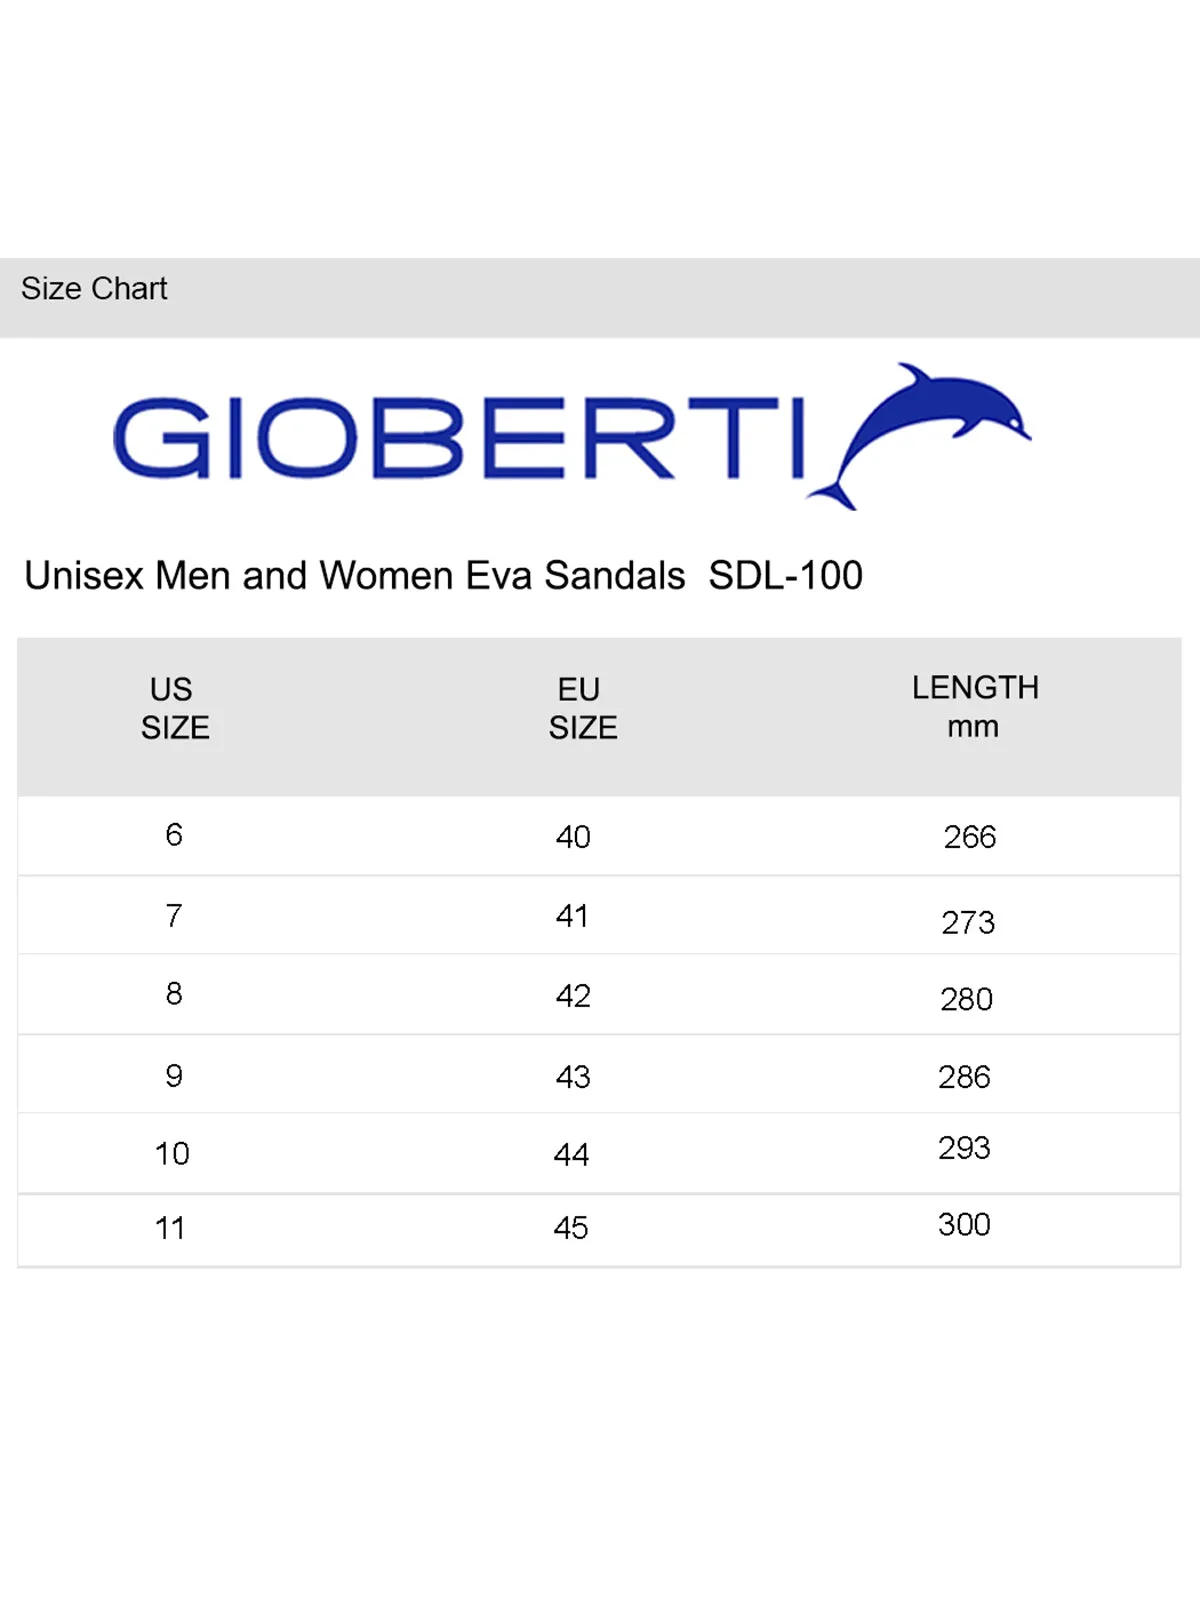
Task: Select EU size 40 cell
Action: pos(573,837)
